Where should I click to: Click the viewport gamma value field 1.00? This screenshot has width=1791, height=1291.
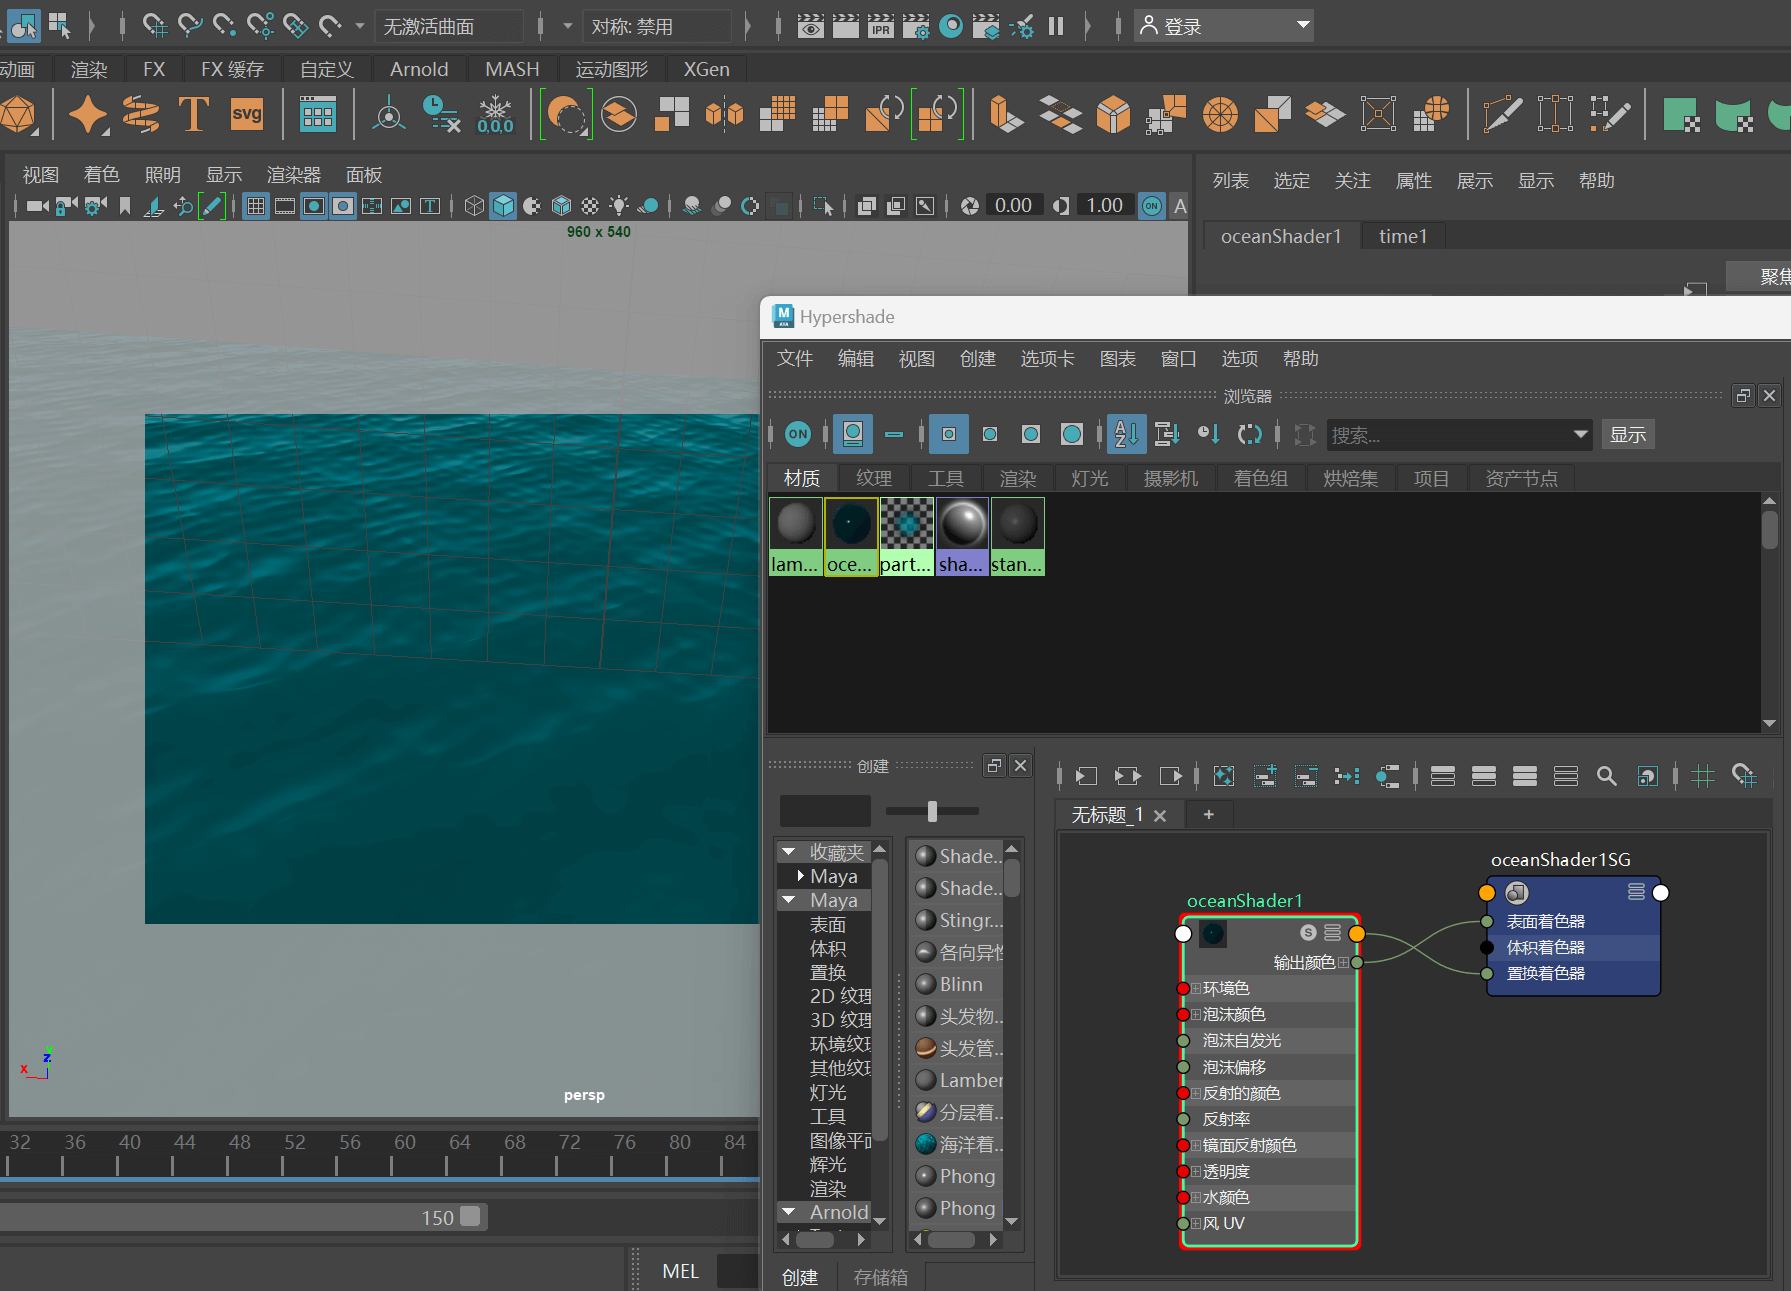click(x=1105, y=206)
